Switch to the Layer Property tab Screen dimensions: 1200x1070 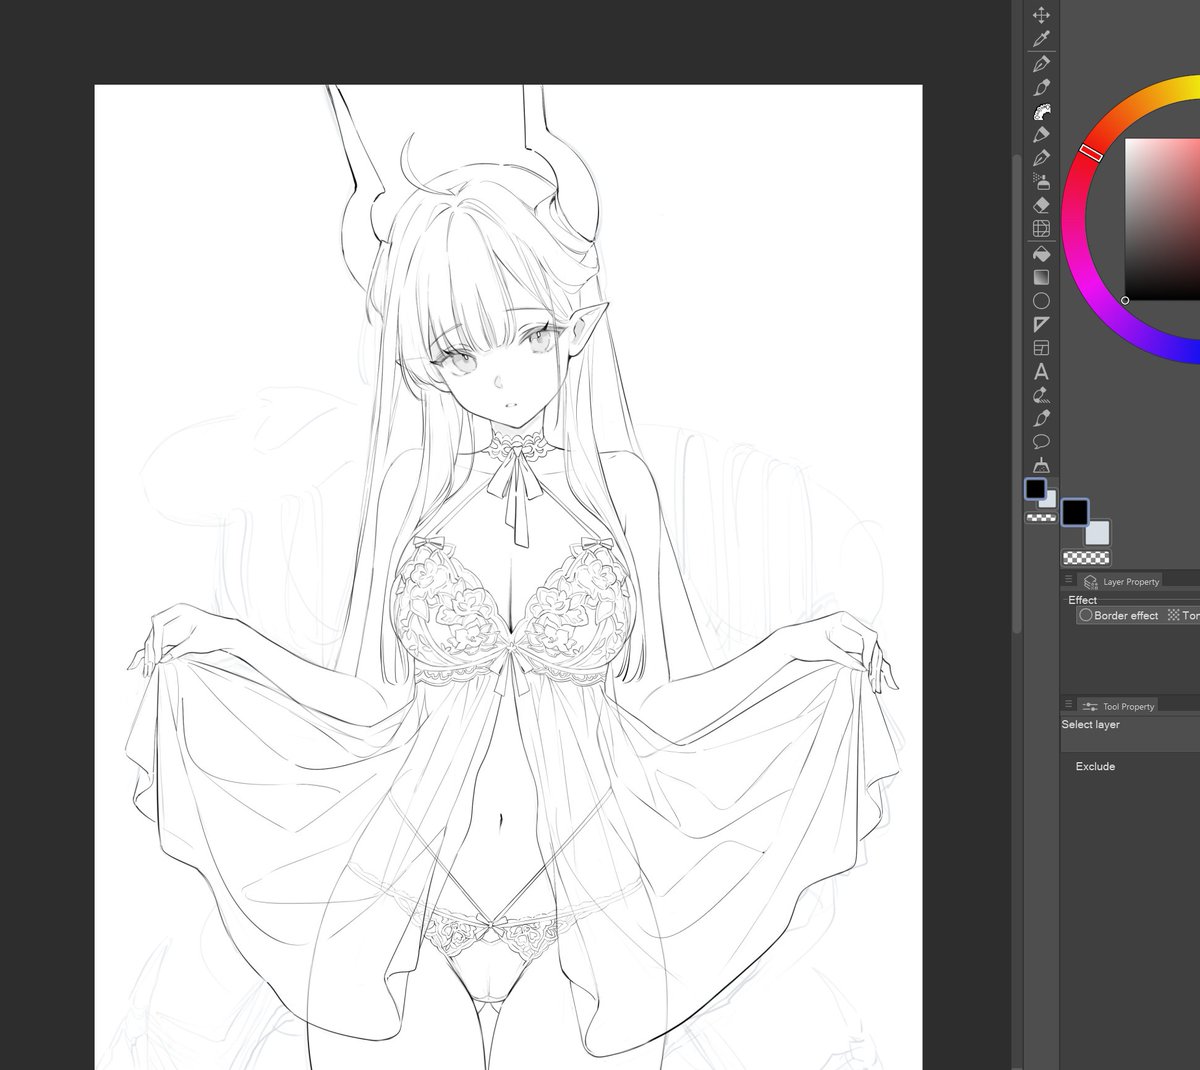coord(1121,582)
